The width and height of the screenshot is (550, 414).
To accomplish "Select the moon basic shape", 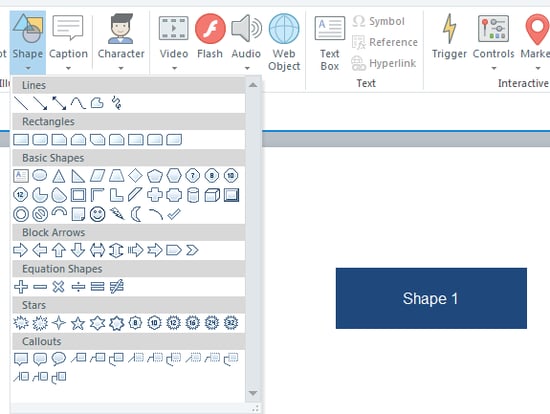I will tap(136, 214).
